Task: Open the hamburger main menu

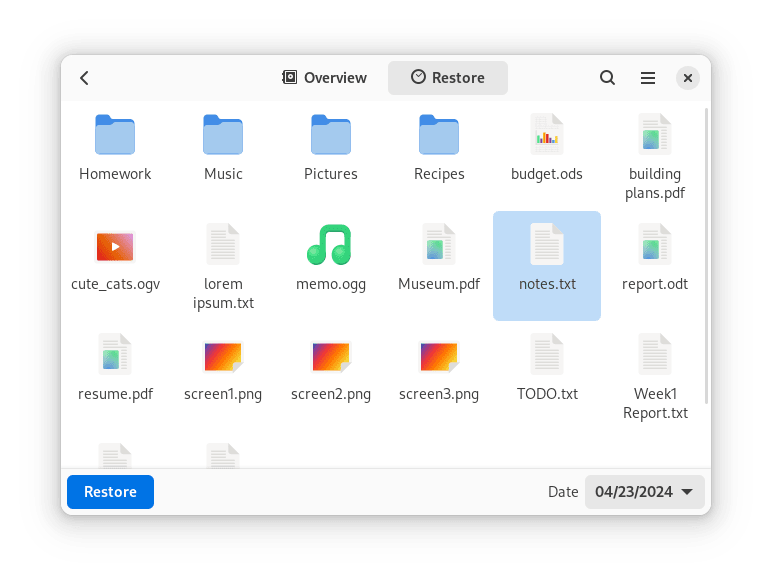Action: click(x=647, y=78)
